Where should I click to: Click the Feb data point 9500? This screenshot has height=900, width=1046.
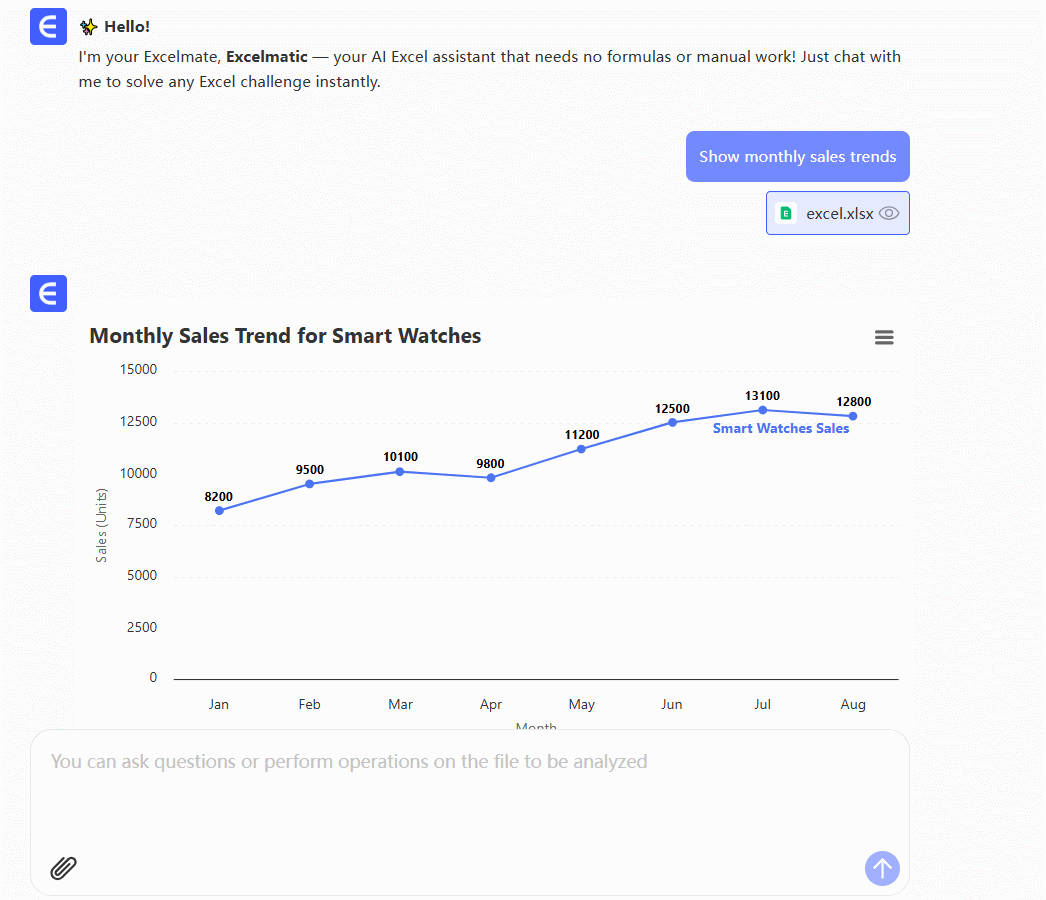click(310, 484)
